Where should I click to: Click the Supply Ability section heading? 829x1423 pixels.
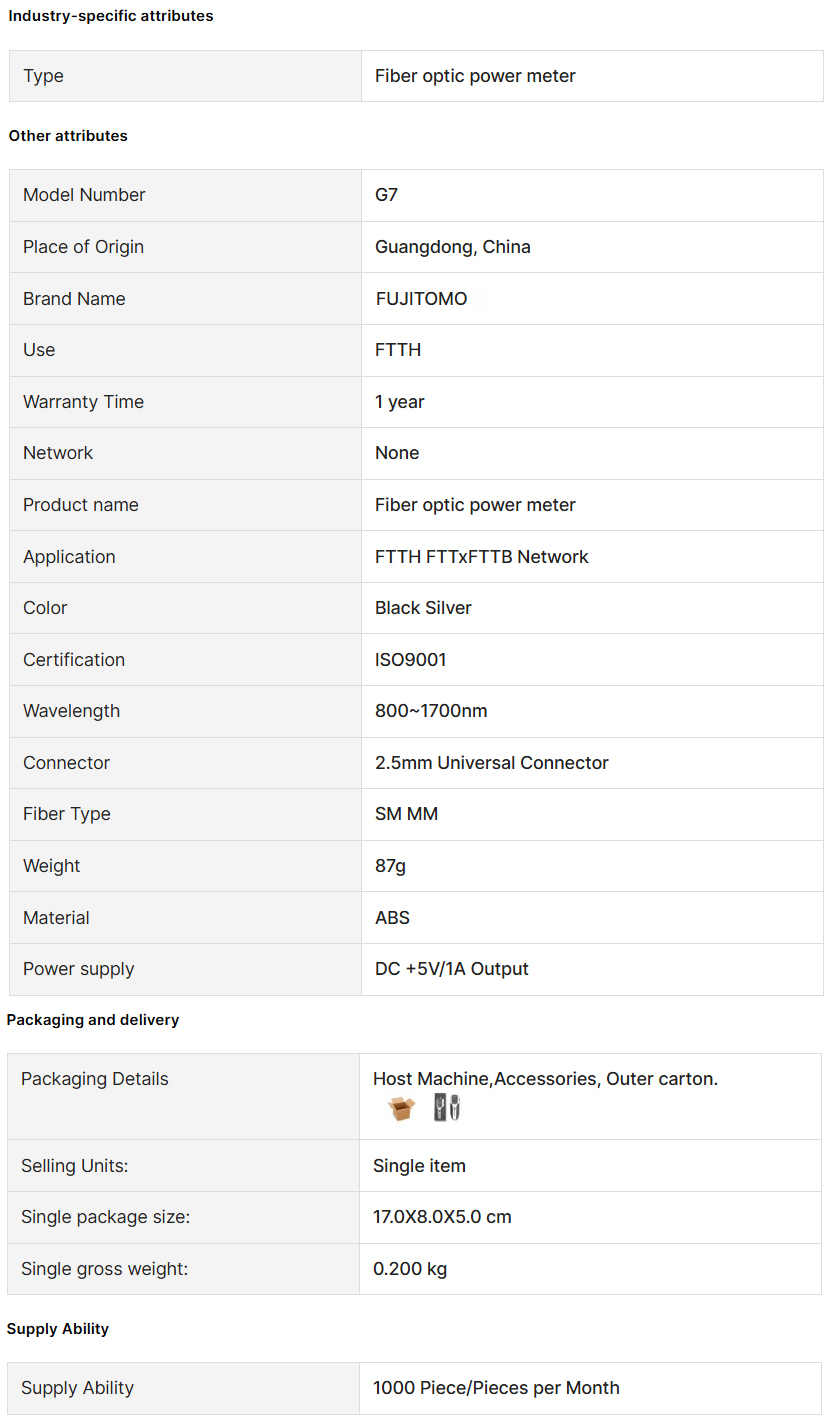pyautogui.click(x=58, y=1329)
